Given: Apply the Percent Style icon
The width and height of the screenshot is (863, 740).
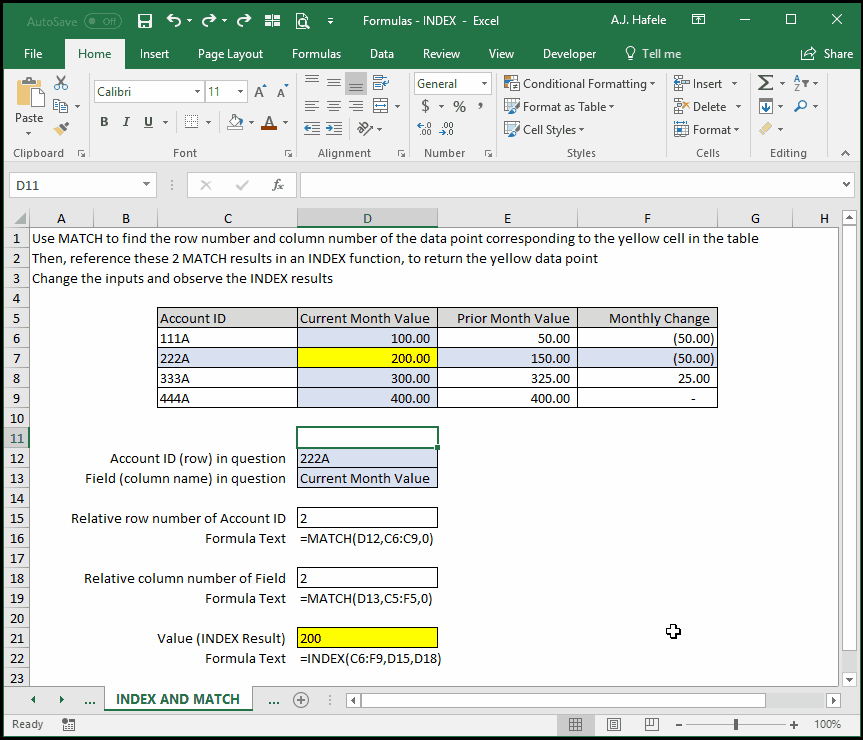Looking at the screenshot, I should (459, 106).
